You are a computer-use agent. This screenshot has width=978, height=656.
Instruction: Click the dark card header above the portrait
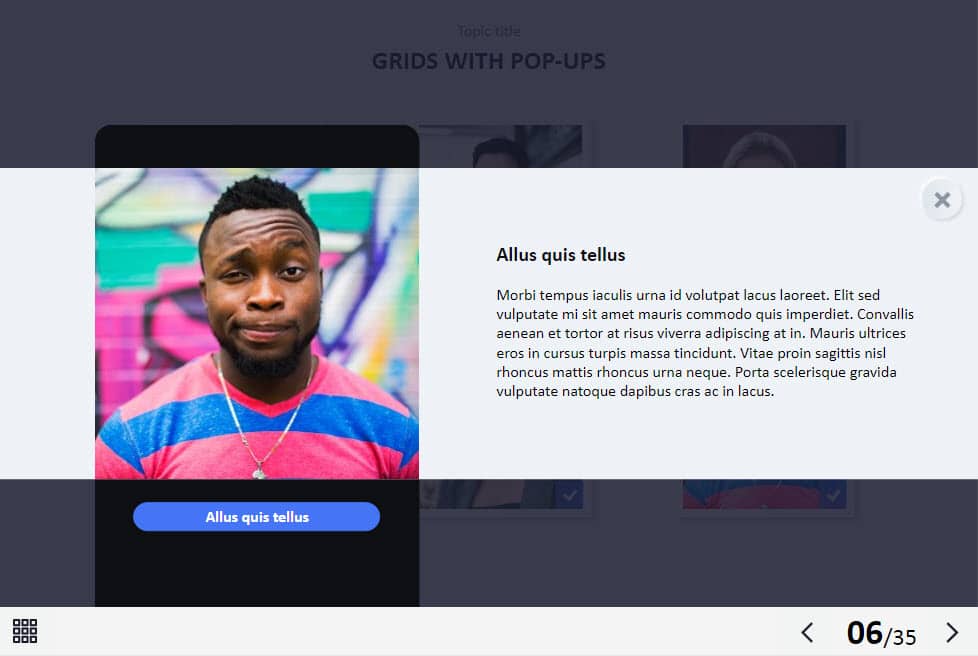click(x=257, y=147)
